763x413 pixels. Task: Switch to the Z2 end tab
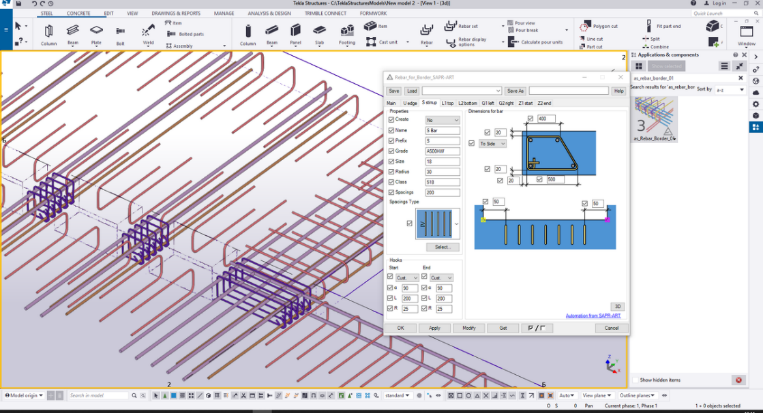pos(545,103)
